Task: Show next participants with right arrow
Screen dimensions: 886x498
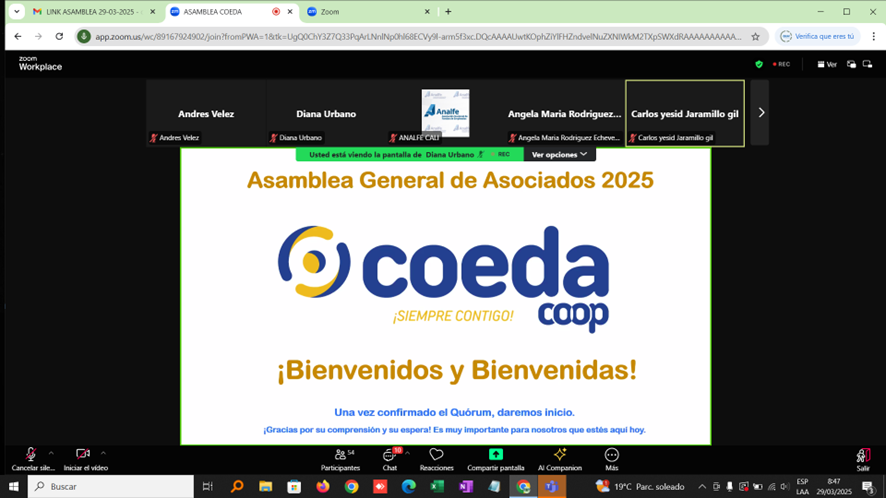Action: pos(761,113)
